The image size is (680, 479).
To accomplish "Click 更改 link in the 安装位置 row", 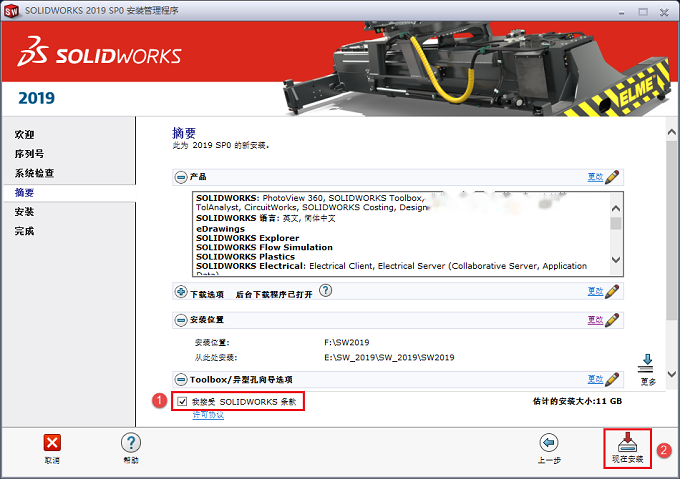I will pos(595,320).
